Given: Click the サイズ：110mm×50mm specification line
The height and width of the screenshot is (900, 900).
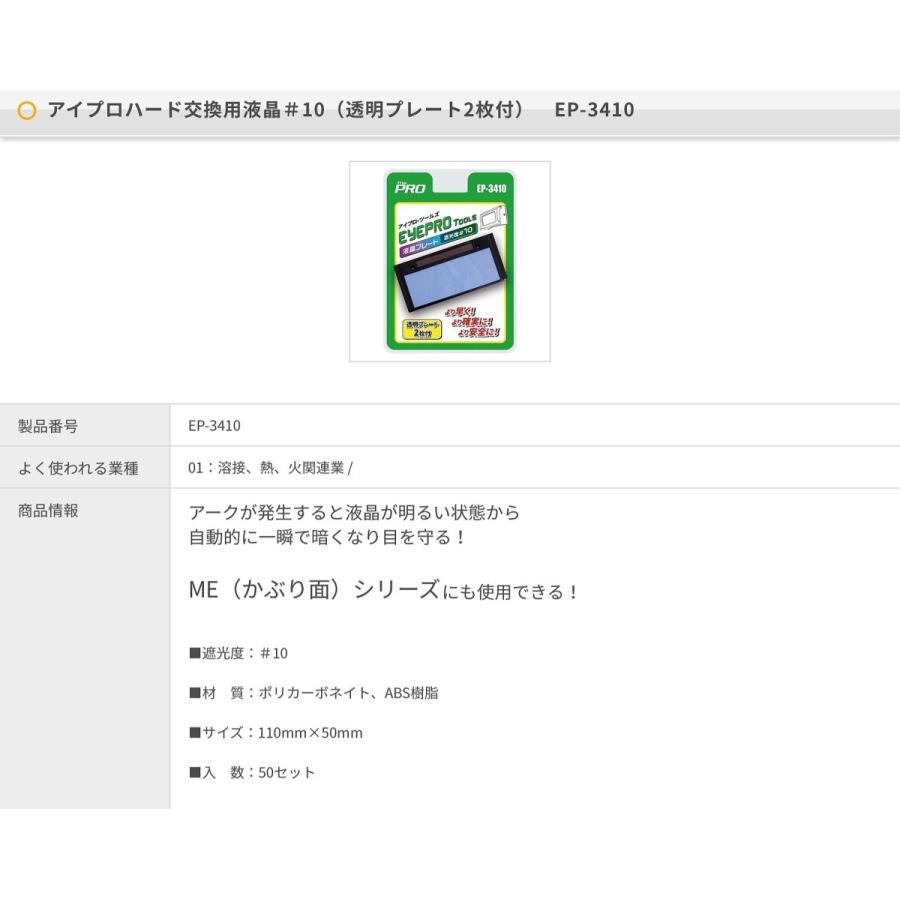Looking at the screenshot, I should (275, 733).
